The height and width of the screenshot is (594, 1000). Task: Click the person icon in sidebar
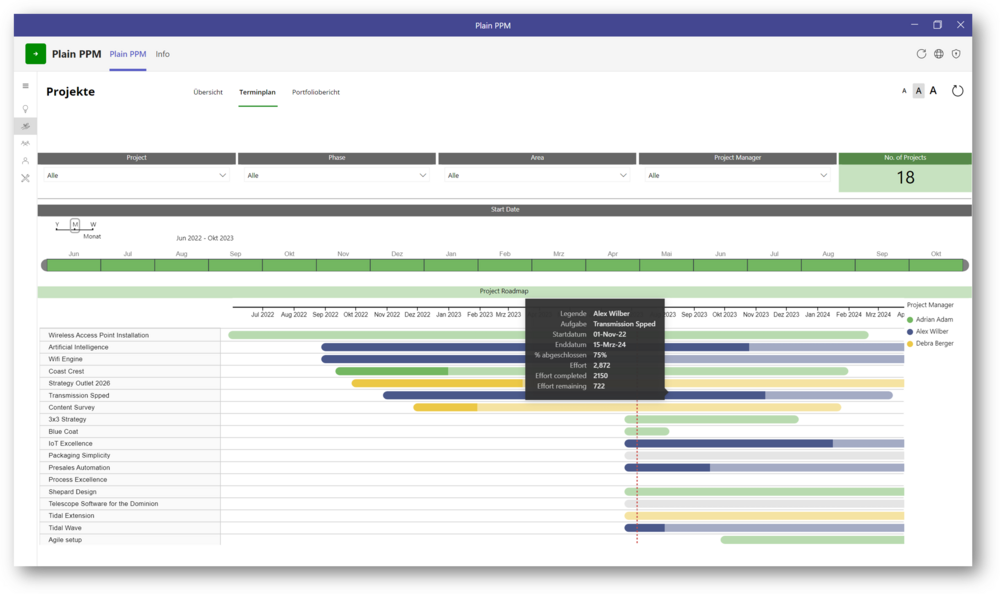pos(26,161)
